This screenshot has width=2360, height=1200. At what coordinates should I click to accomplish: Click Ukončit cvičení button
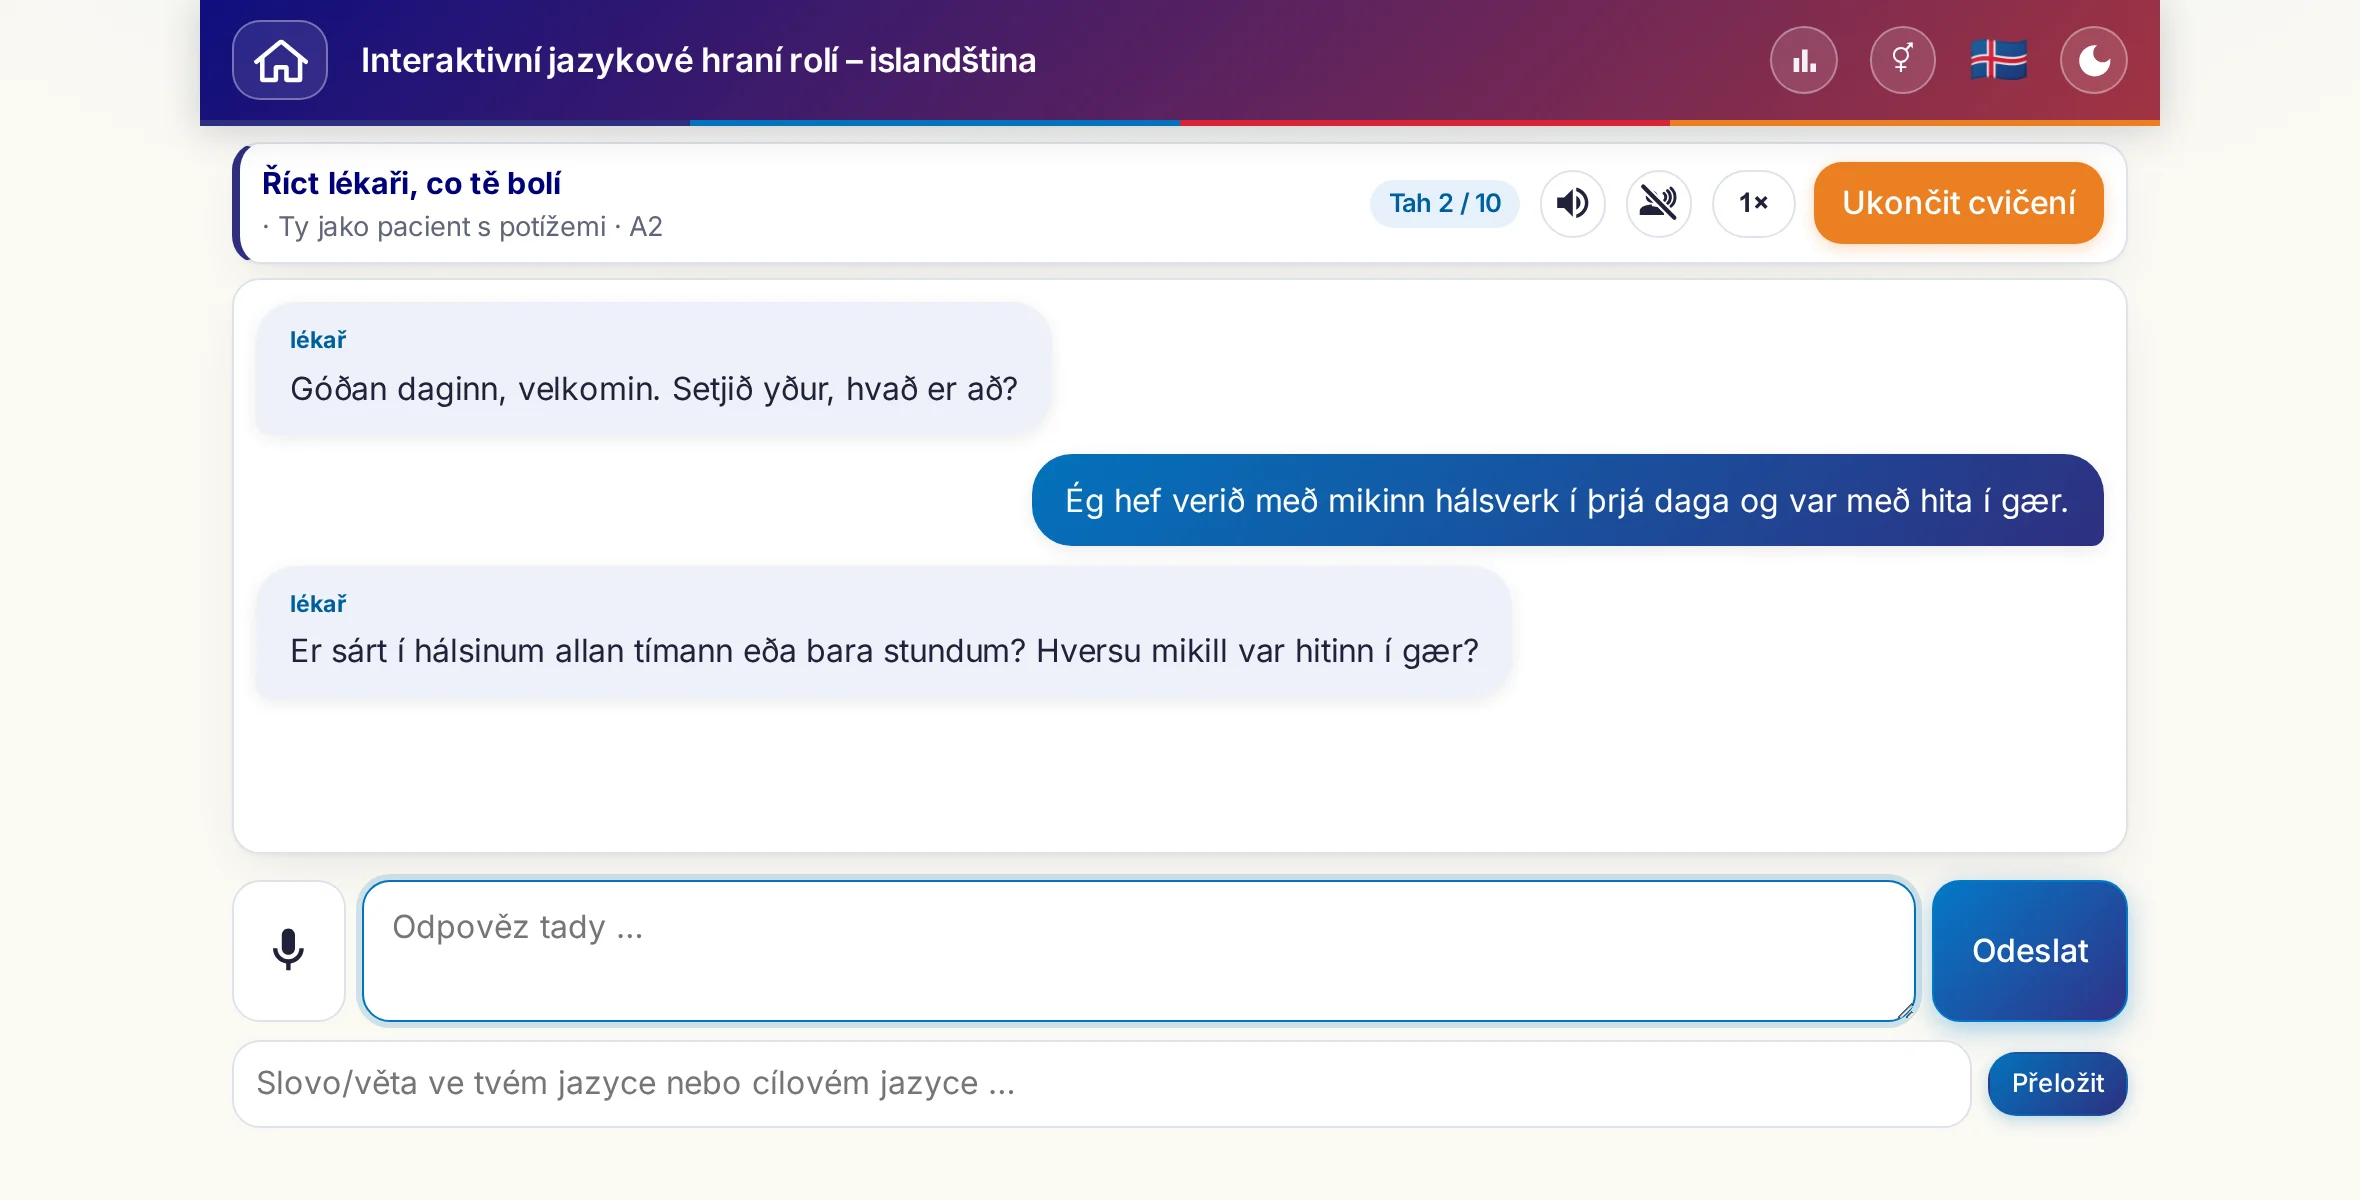pyautogui.click(x=1959, y=203)
